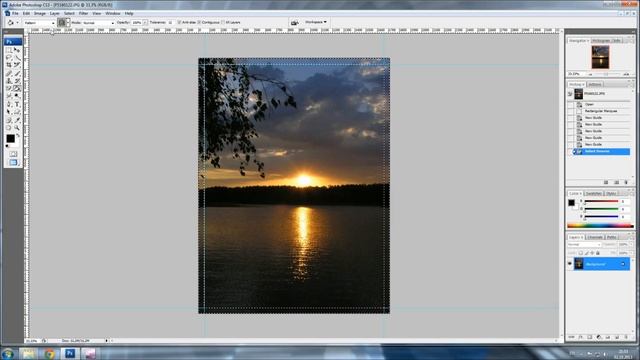Create a new layer
Image resolution: width=640 pixels, height=360 pixels.
pyautogui.click(x=617, y=337)
